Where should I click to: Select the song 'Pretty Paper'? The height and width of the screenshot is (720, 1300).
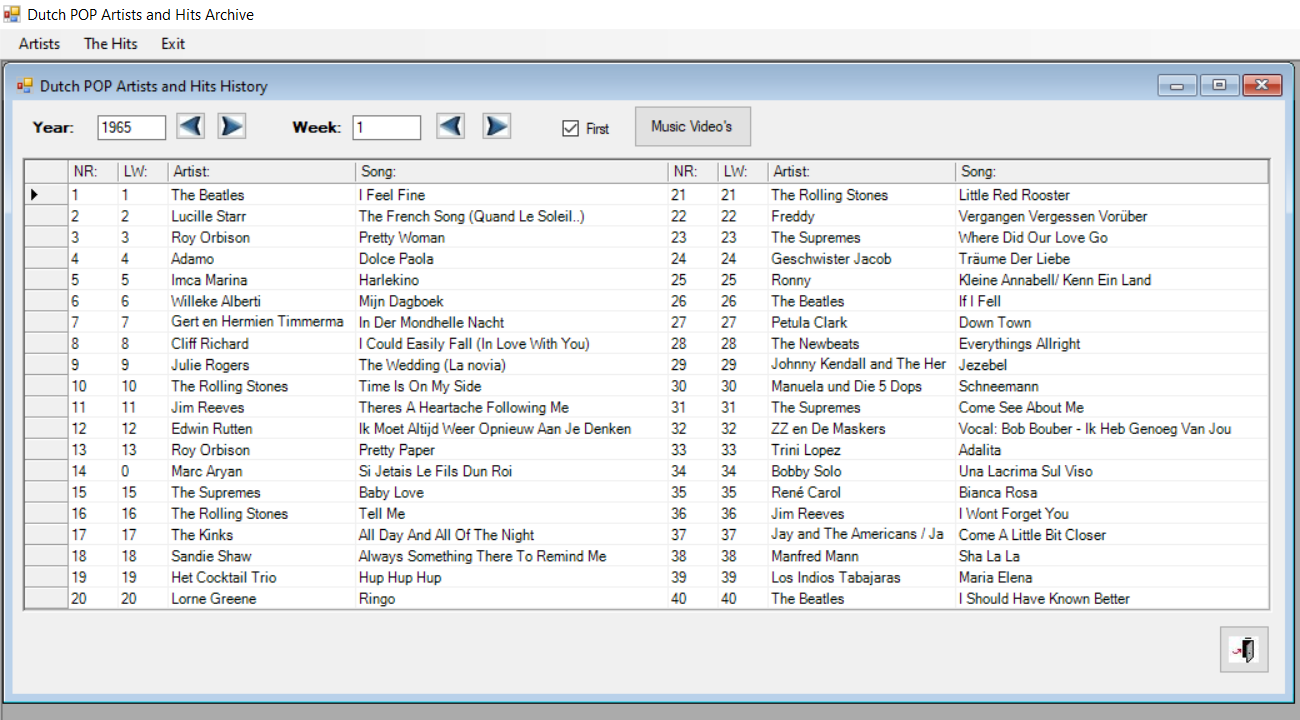tap(511, 450)
